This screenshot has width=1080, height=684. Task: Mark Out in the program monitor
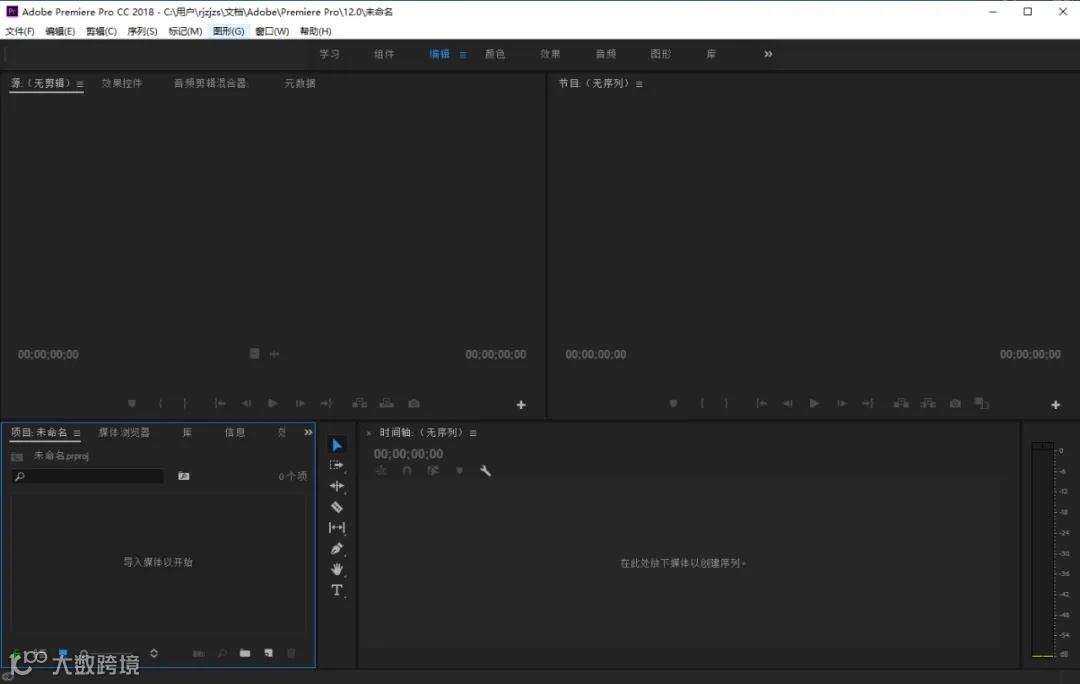pyautogui.click(x=726, y=404)
